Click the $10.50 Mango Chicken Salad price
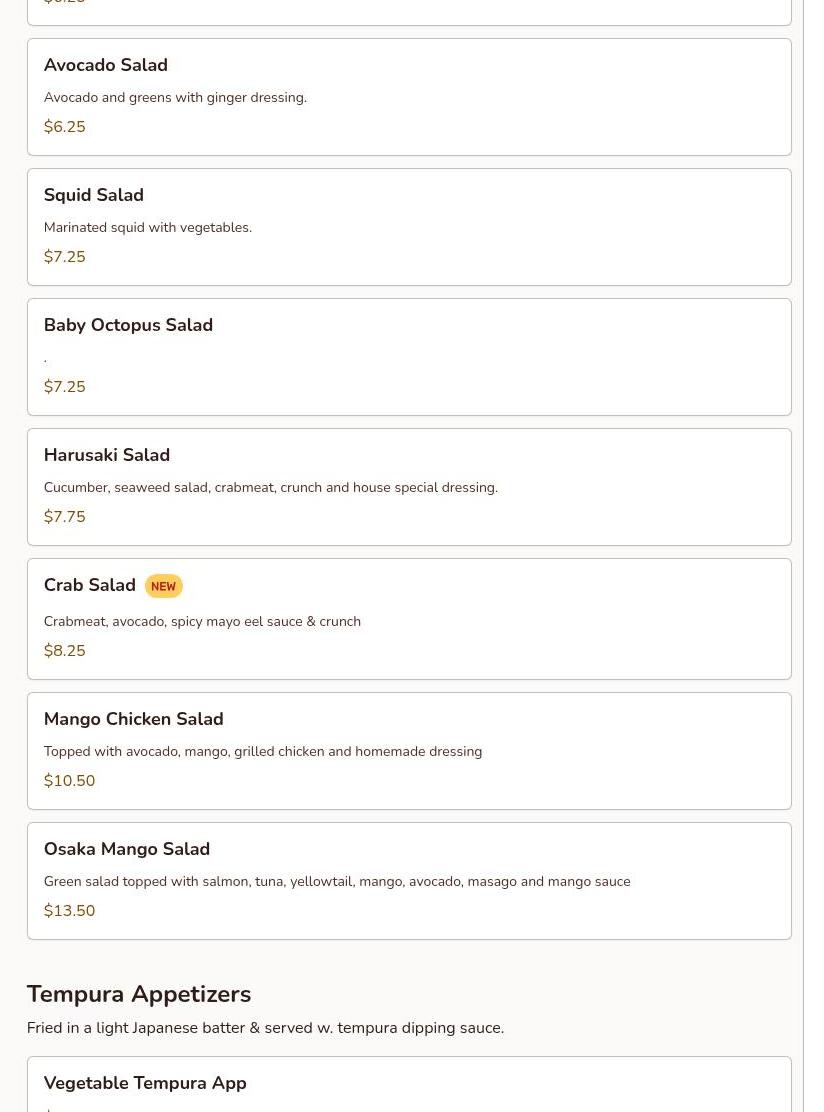Screen dimensions: 824x1112 pyautogui.click(x=70, y=781)
